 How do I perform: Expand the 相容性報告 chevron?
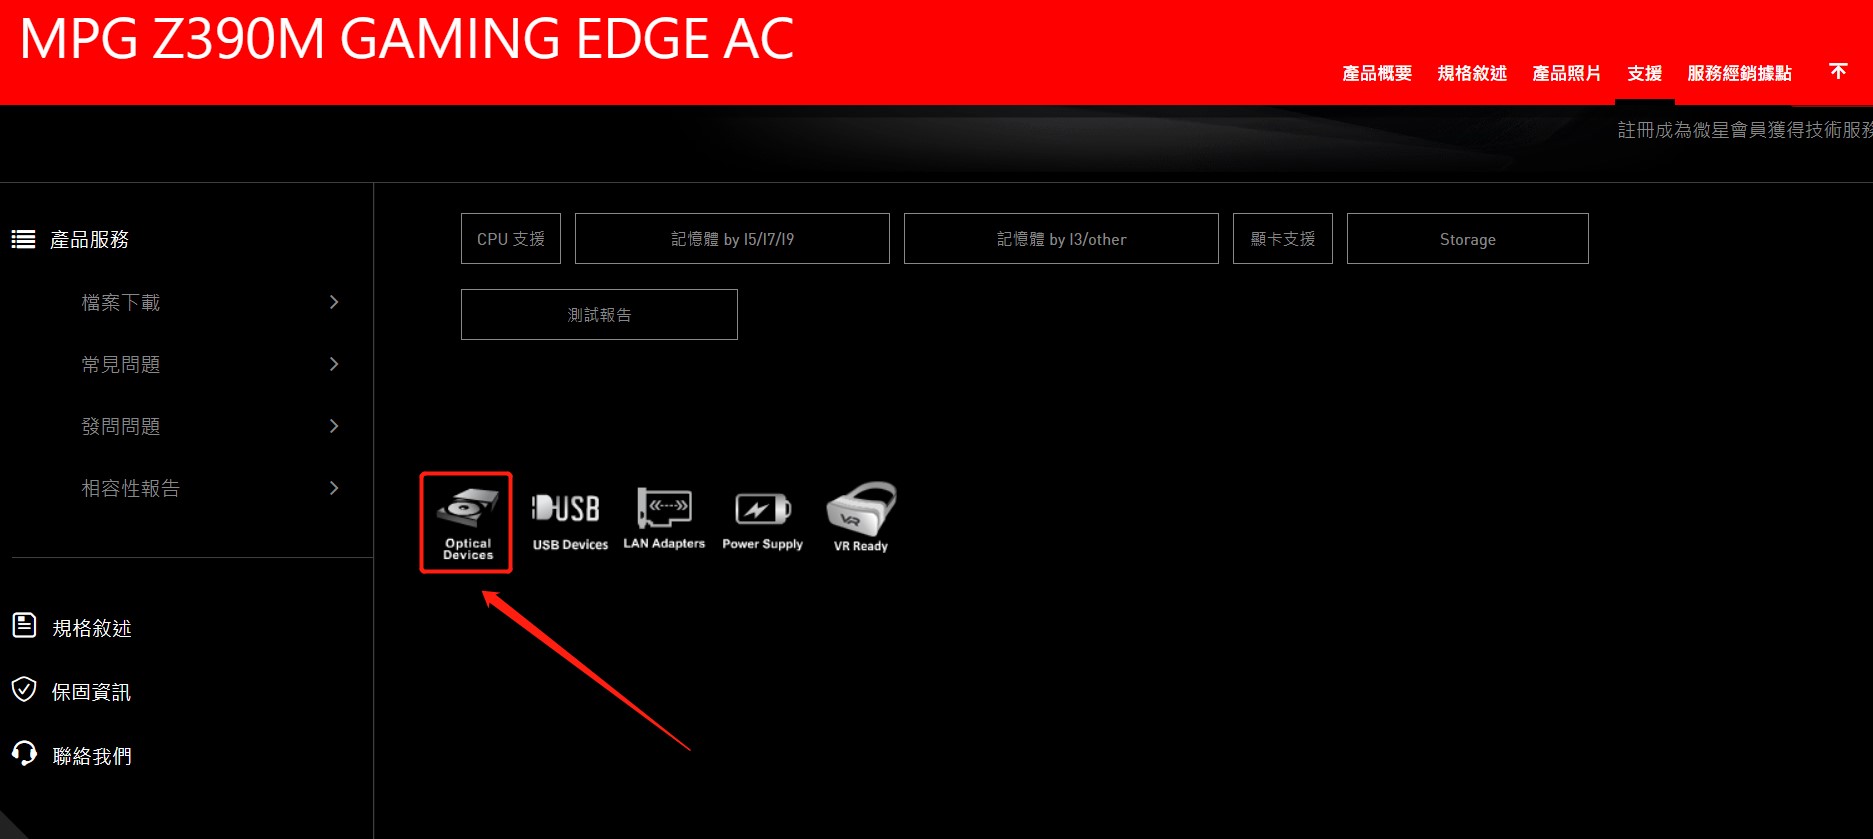(x=334, y=488)
